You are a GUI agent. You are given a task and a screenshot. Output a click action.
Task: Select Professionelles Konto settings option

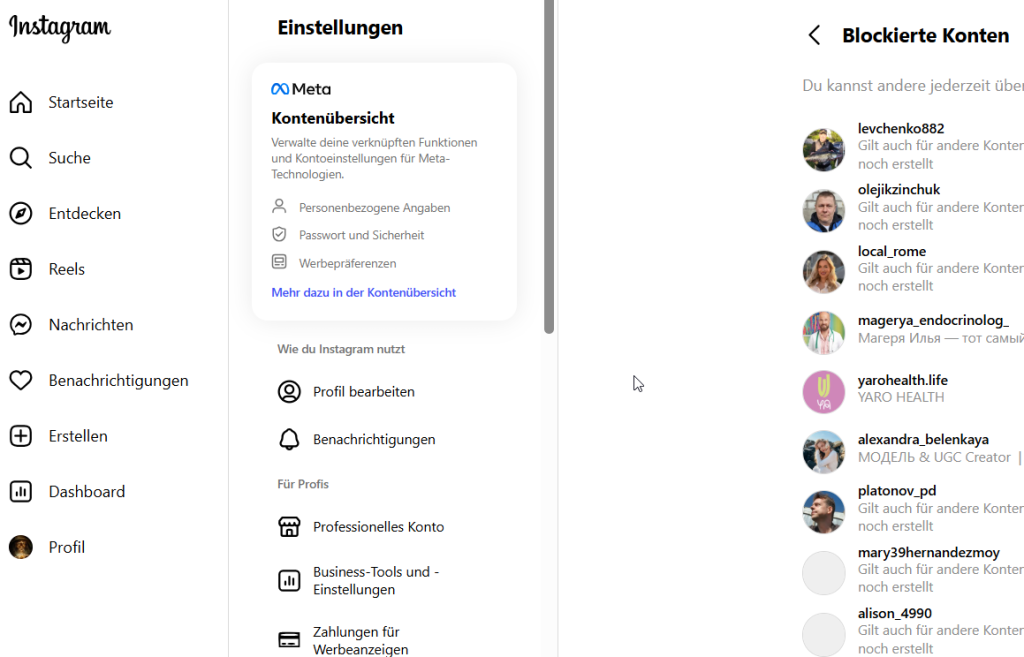(x=378, y=527)
